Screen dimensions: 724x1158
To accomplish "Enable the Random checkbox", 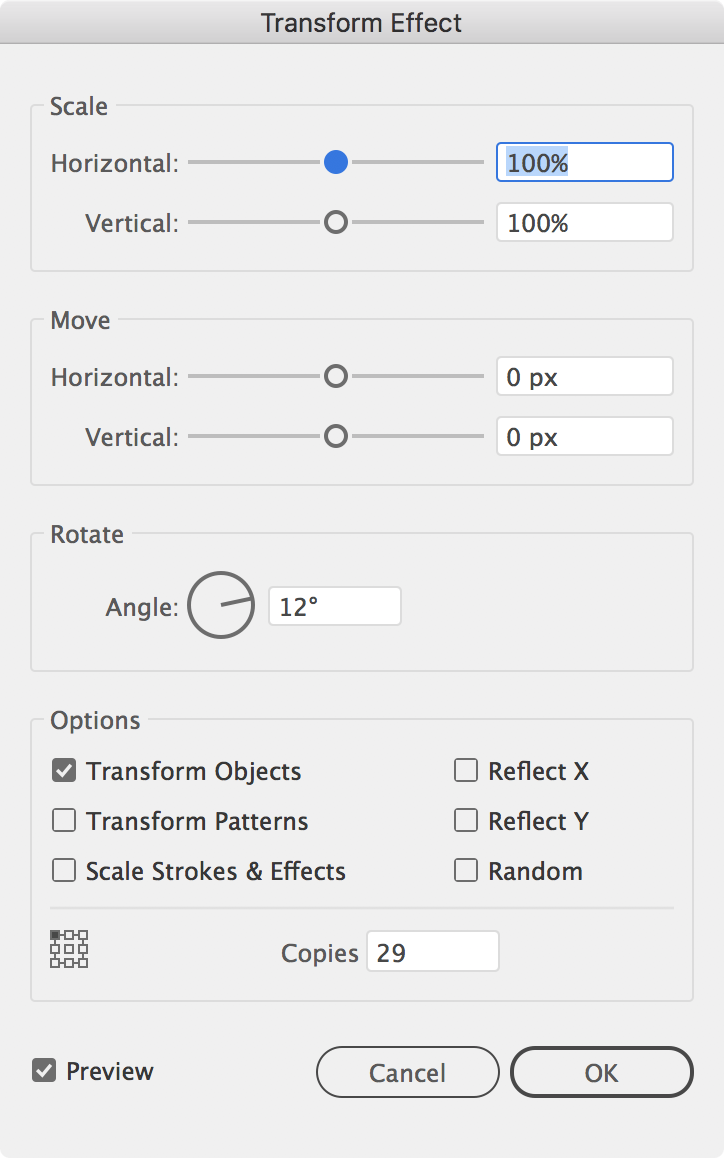I will (x=465, y=870).
